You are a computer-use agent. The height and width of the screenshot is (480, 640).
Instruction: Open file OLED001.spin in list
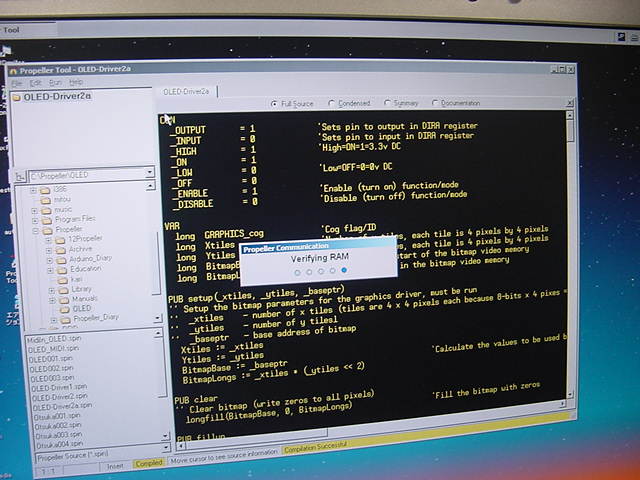(51, 359)
